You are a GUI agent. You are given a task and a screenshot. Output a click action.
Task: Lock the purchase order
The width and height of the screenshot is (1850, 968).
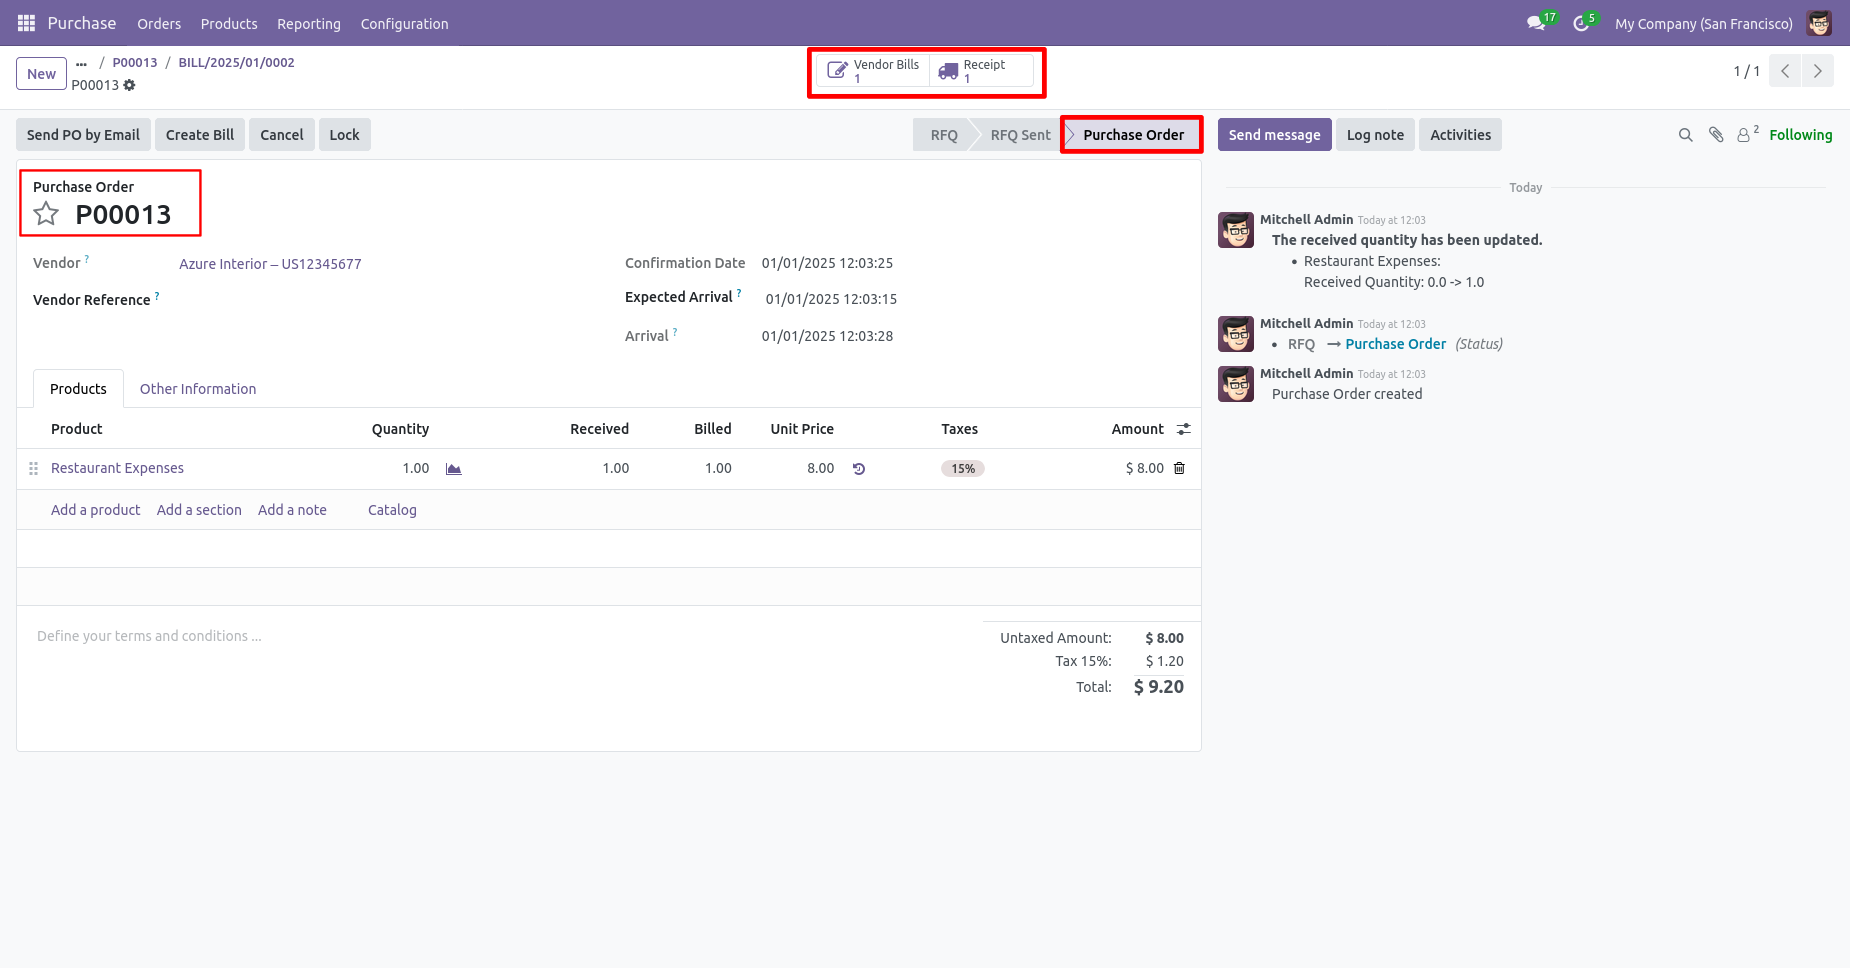click(345, 135)
